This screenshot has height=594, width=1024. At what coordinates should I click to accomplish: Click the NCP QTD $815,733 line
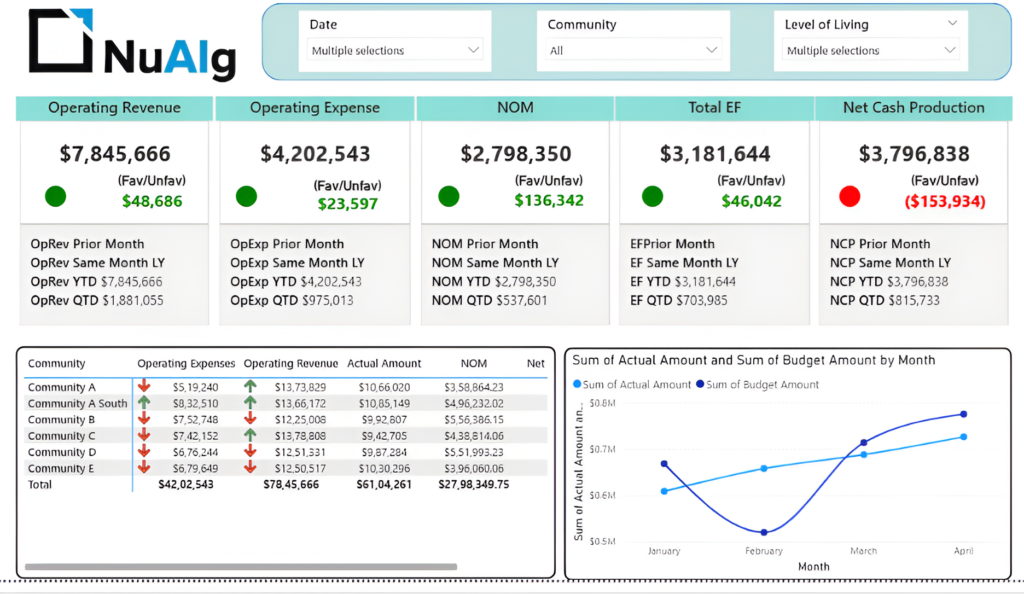pos(885,300)
